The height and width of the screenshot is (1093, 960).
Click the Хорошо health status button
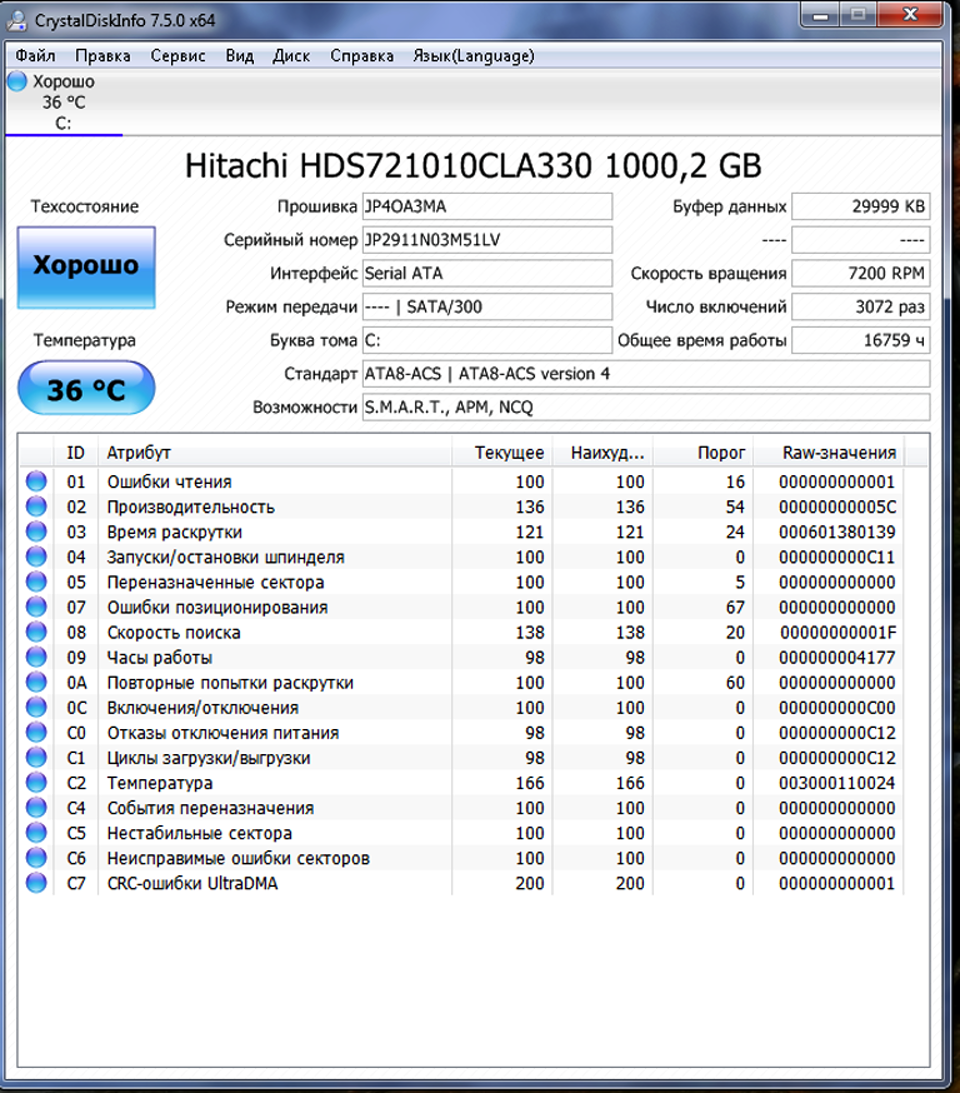pyautogui.click(x=86, y=266)
